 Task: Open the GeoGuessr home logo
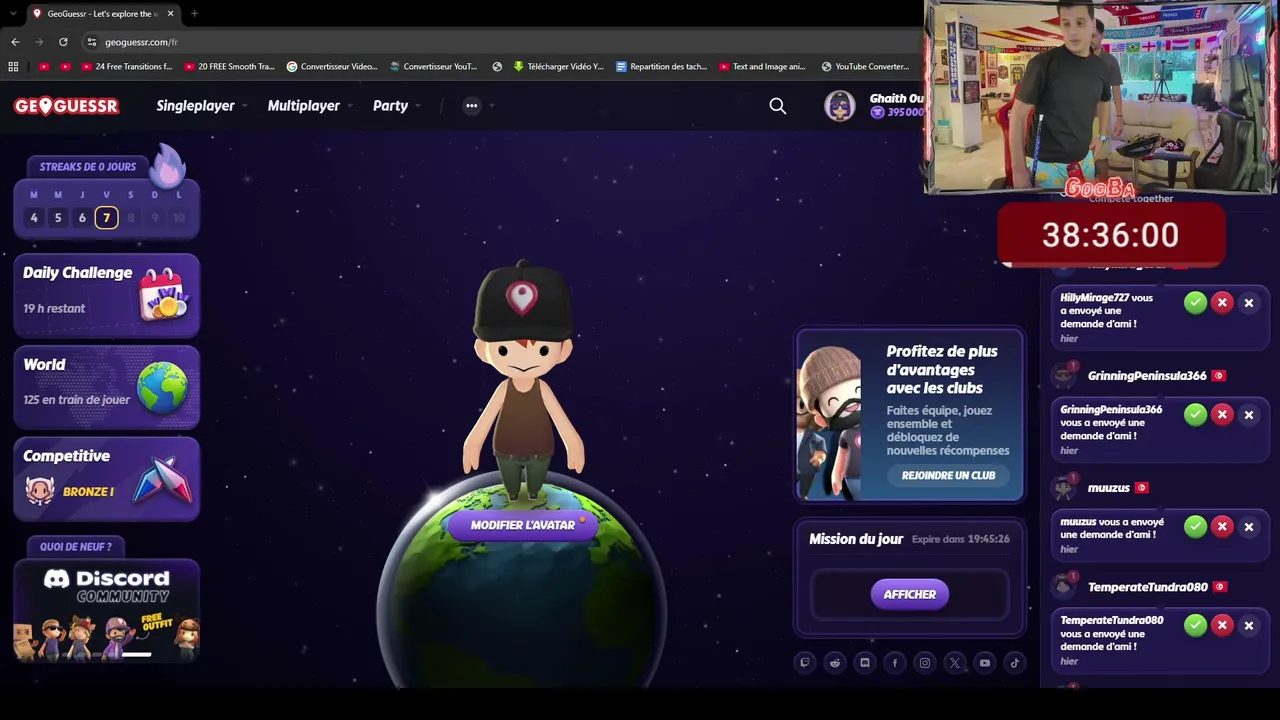point(66,106)
